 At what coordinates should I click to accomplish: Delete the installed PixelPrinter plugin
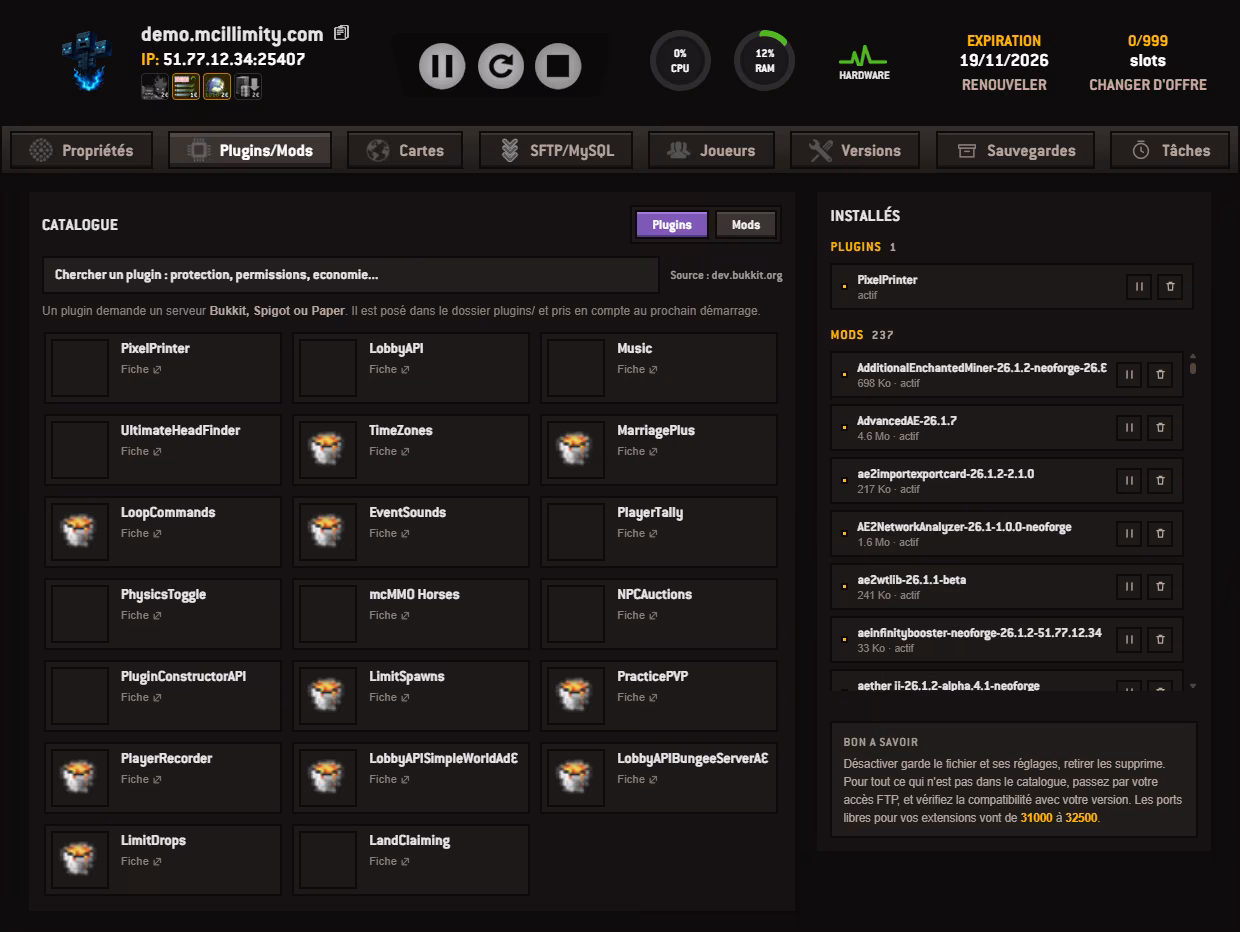[x=1171, y=287]
